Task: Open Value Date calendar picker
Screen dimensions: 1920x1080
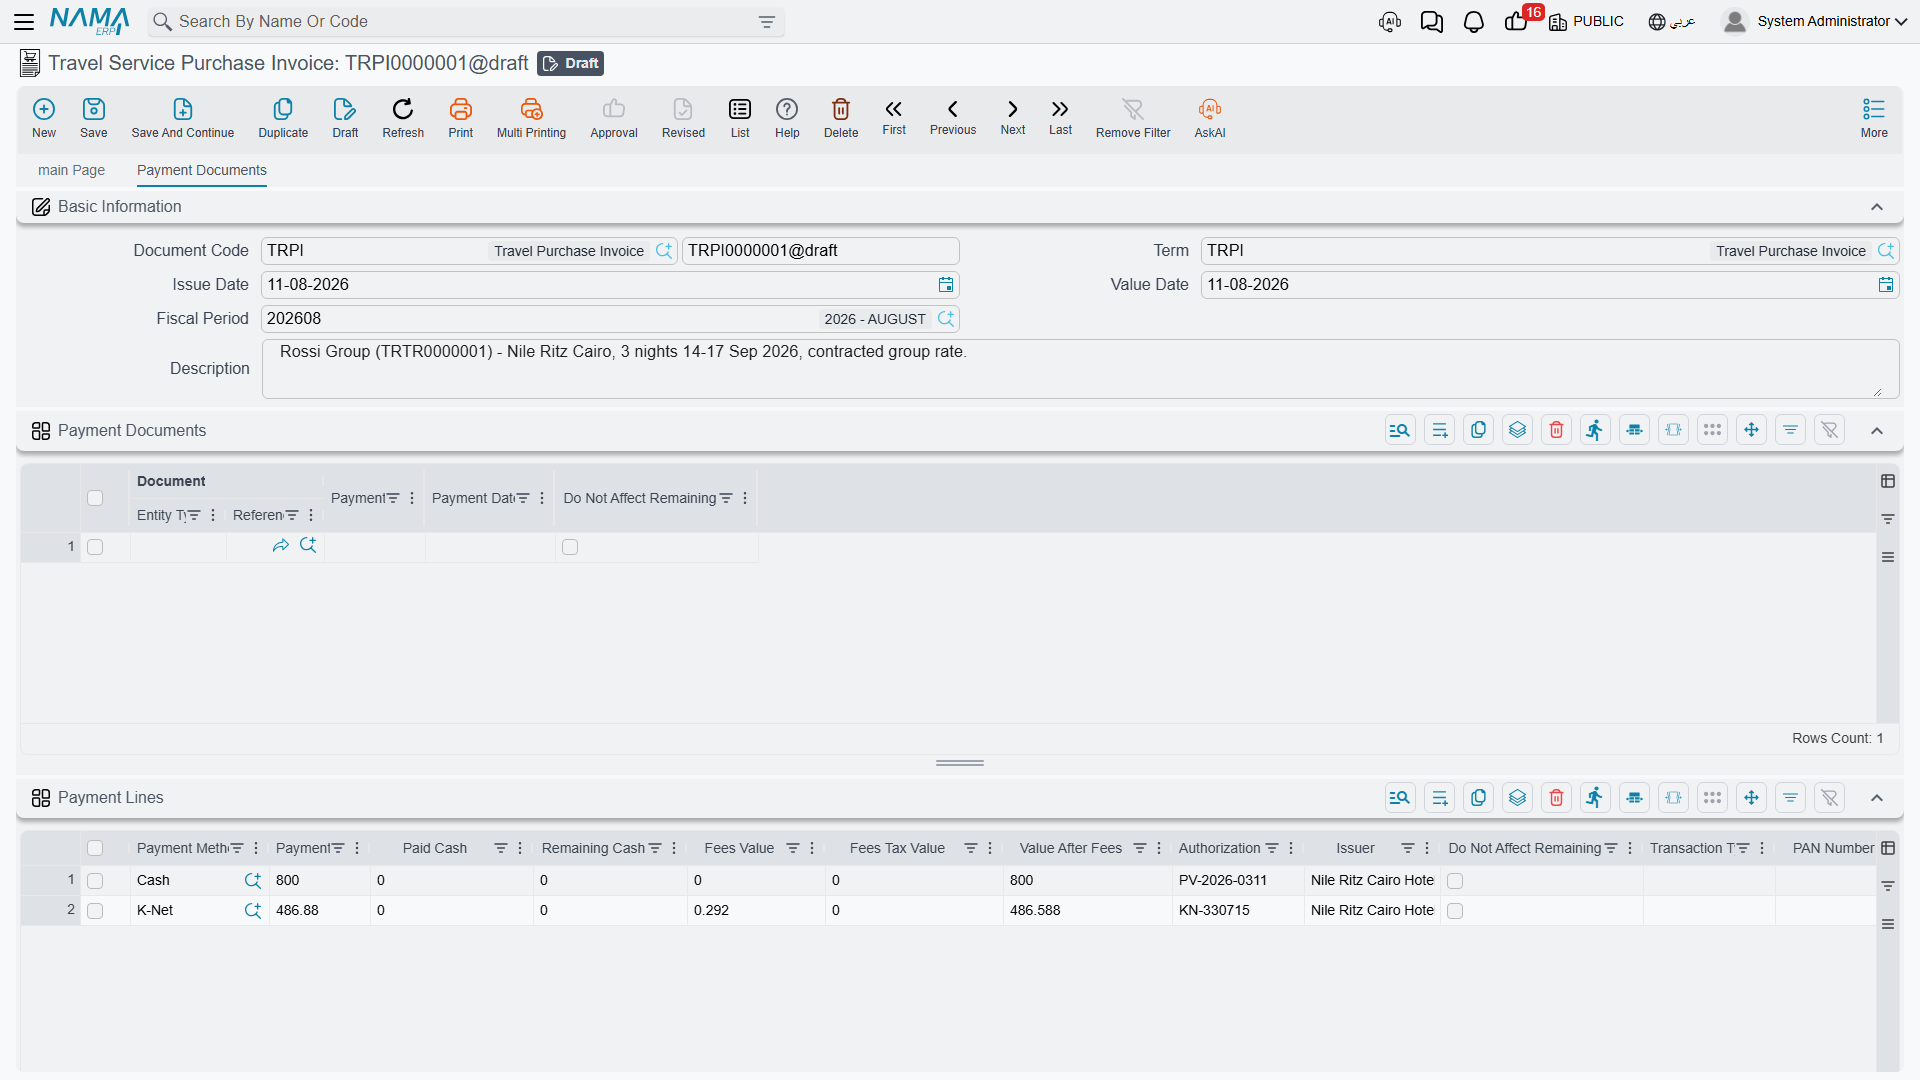Action: click(1886, 285)
